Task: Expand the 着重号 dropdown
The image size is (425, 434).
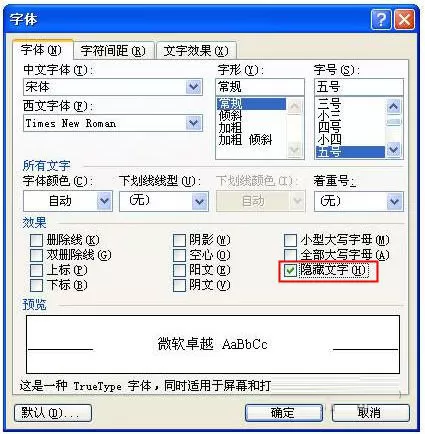Action: click(394, 201)
